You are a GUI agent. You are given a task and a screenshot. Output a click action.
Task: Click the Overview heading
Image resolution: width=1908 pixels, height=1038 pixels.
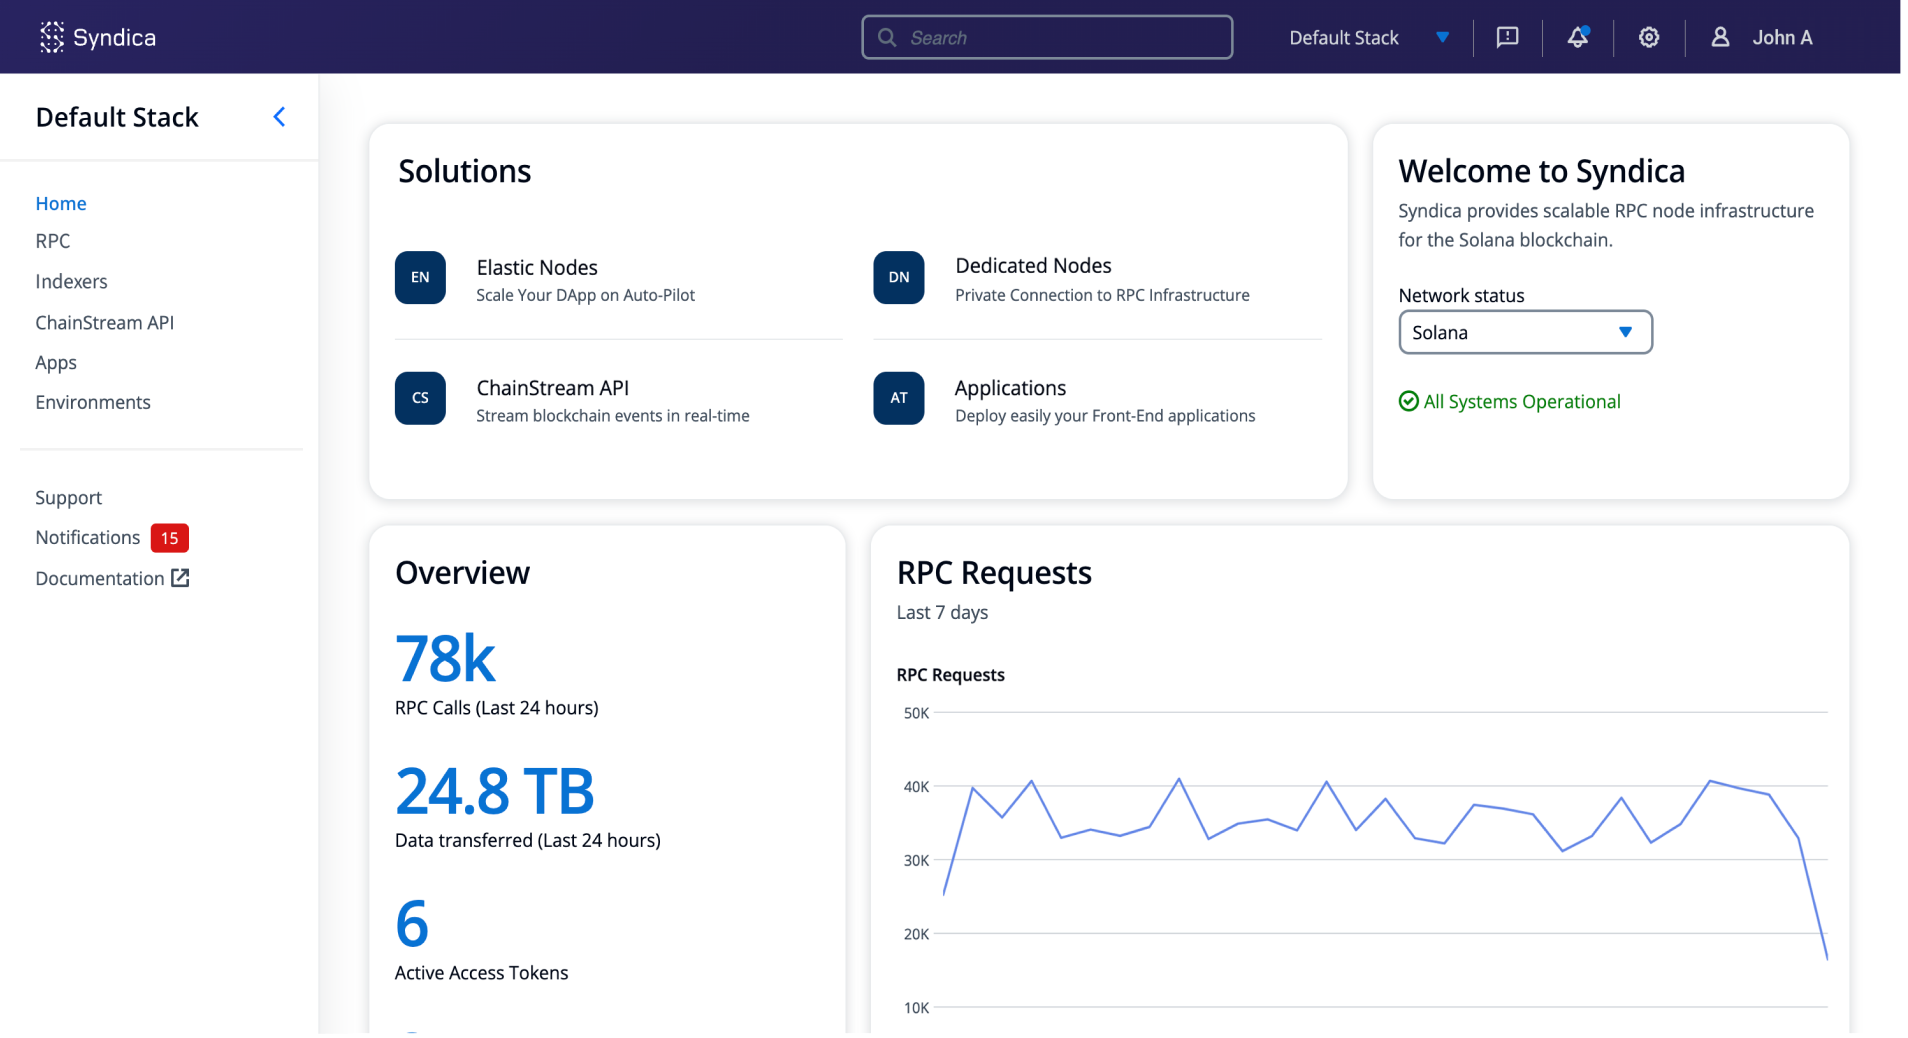click(x=462, y=573)
